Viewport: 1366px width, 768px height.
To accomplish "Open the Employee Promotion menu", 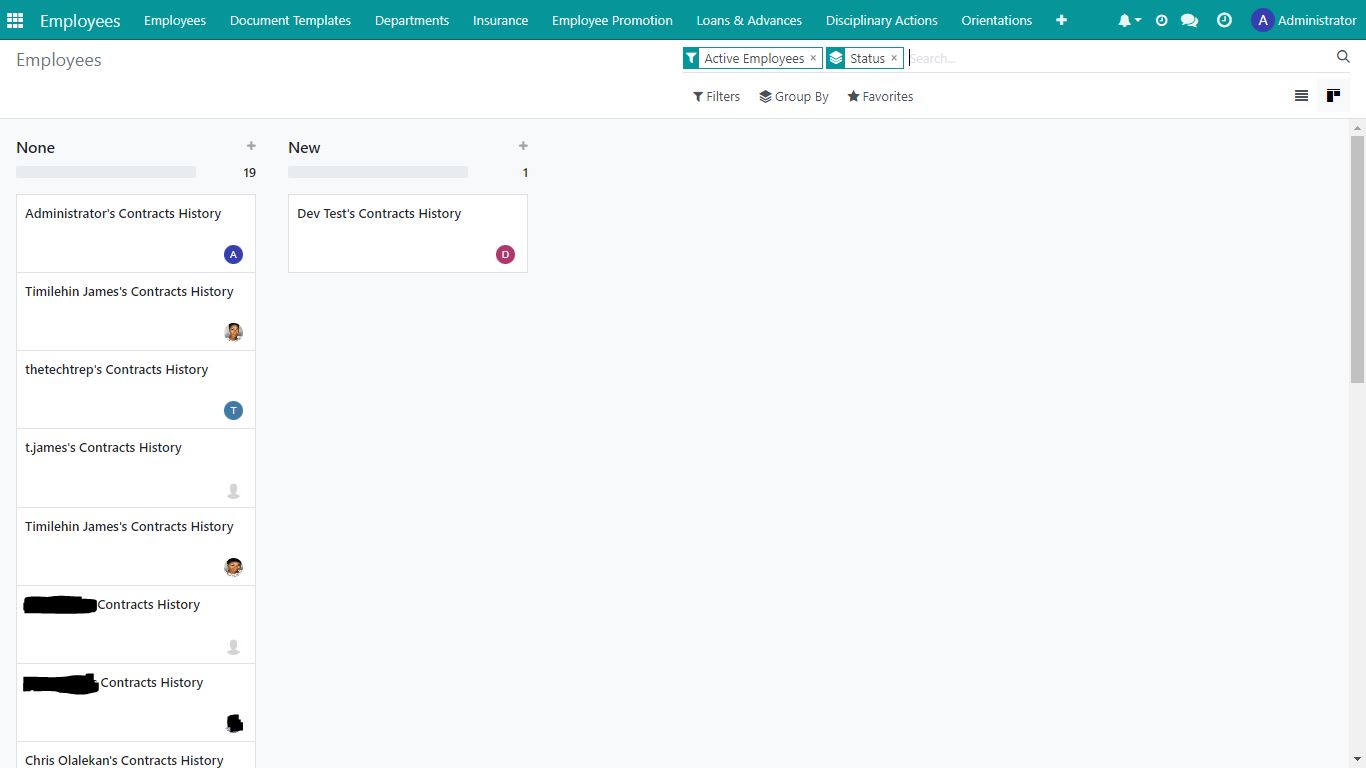I will point(612,20).
